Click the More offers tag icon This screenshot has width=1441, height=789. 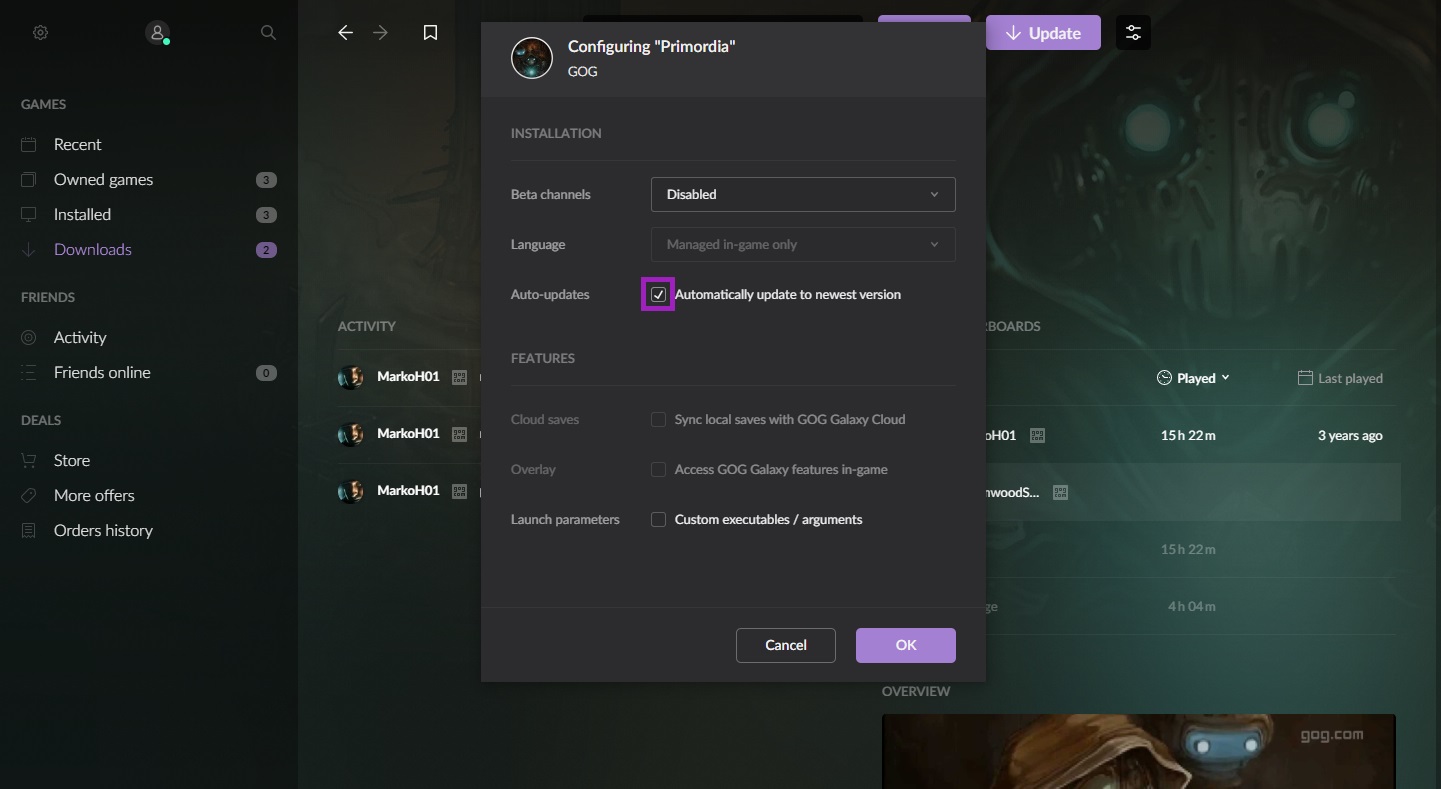tap(29, 496)
